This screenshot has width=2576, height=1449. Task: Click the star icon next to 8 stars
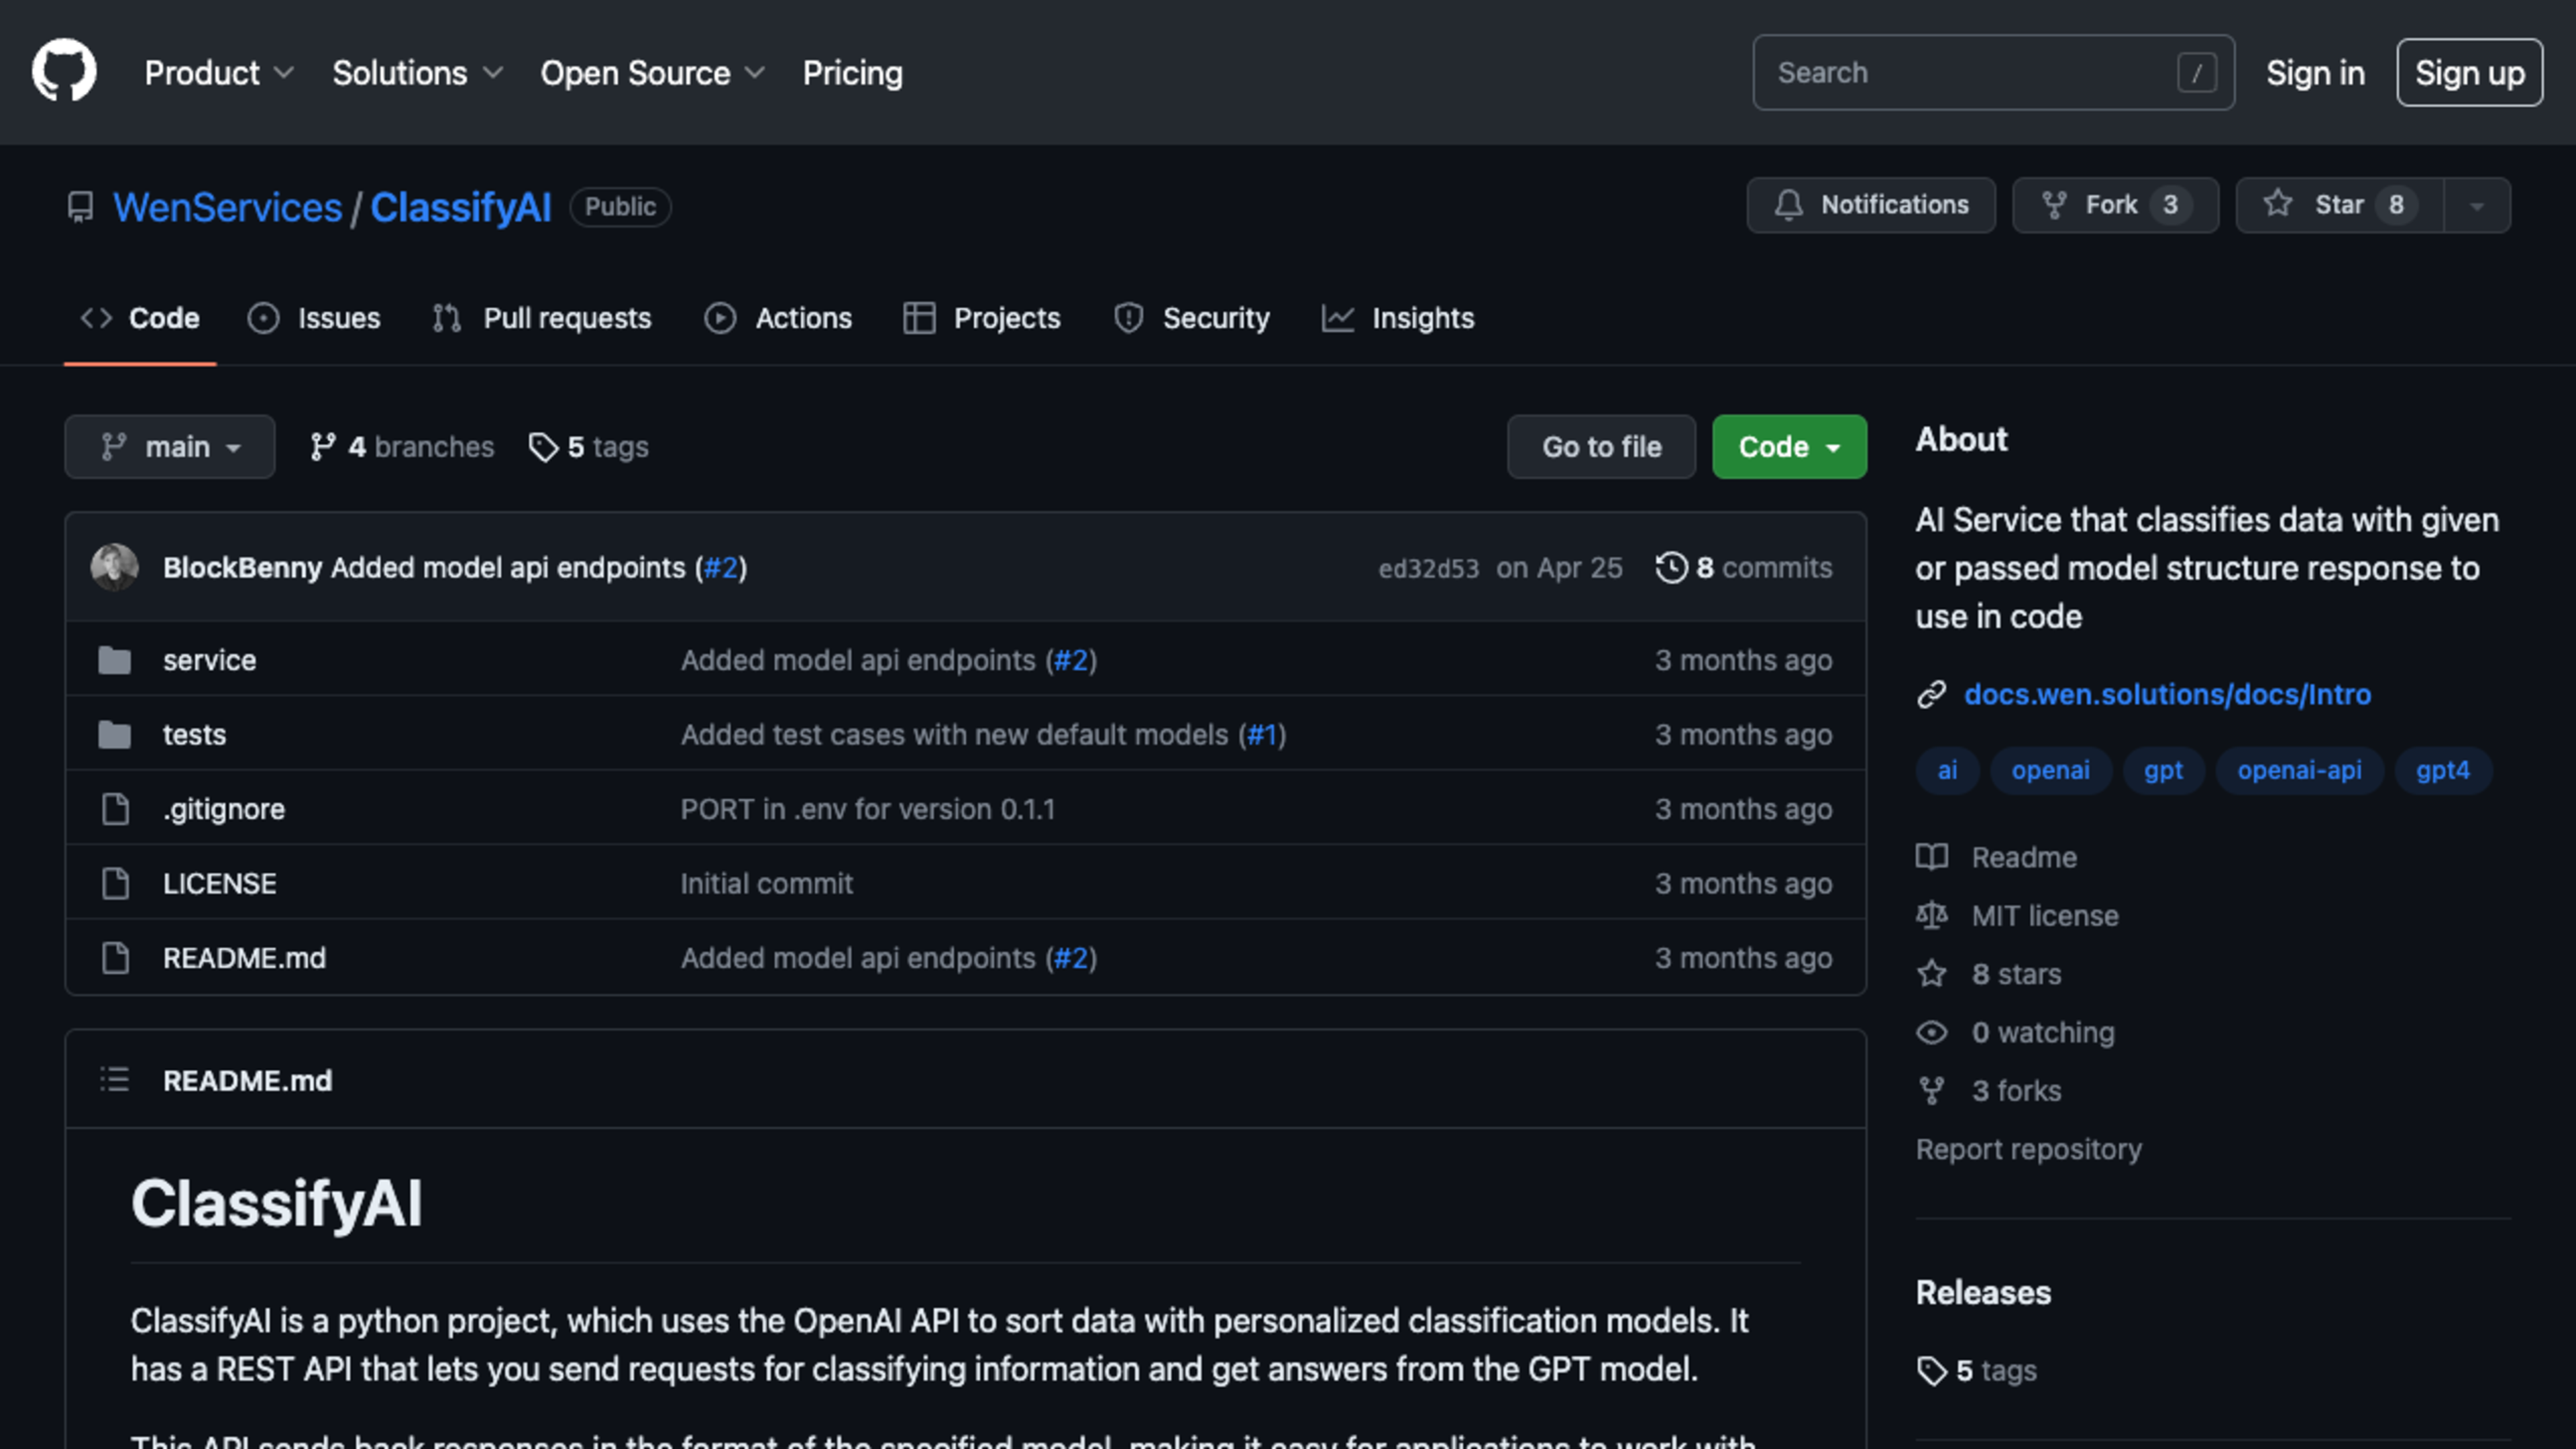click(x=1932, y=974)
